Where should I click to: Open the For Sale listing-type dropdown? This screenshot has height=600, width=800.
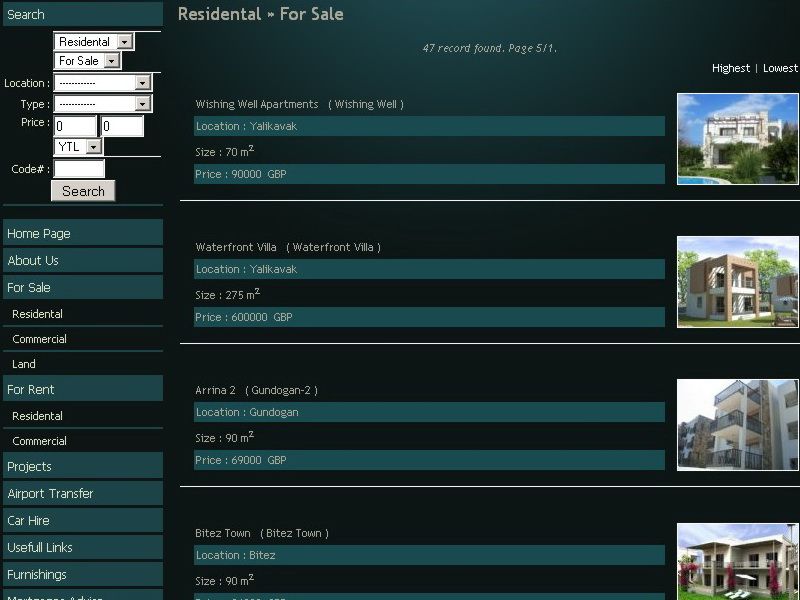click(x=87, y=61)
